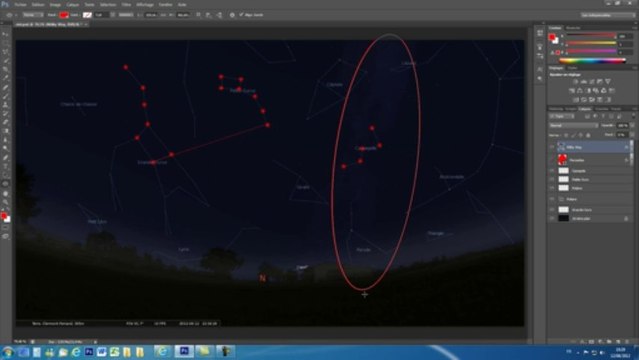The width and height of the screenshot is (639, 360).
Task: Select the Type tool
Action: [6, 167]
